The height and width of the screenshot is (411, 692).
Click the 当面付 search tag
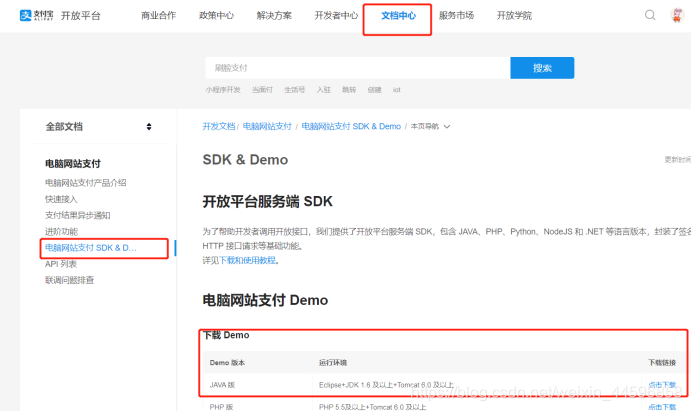pos(262,90)
